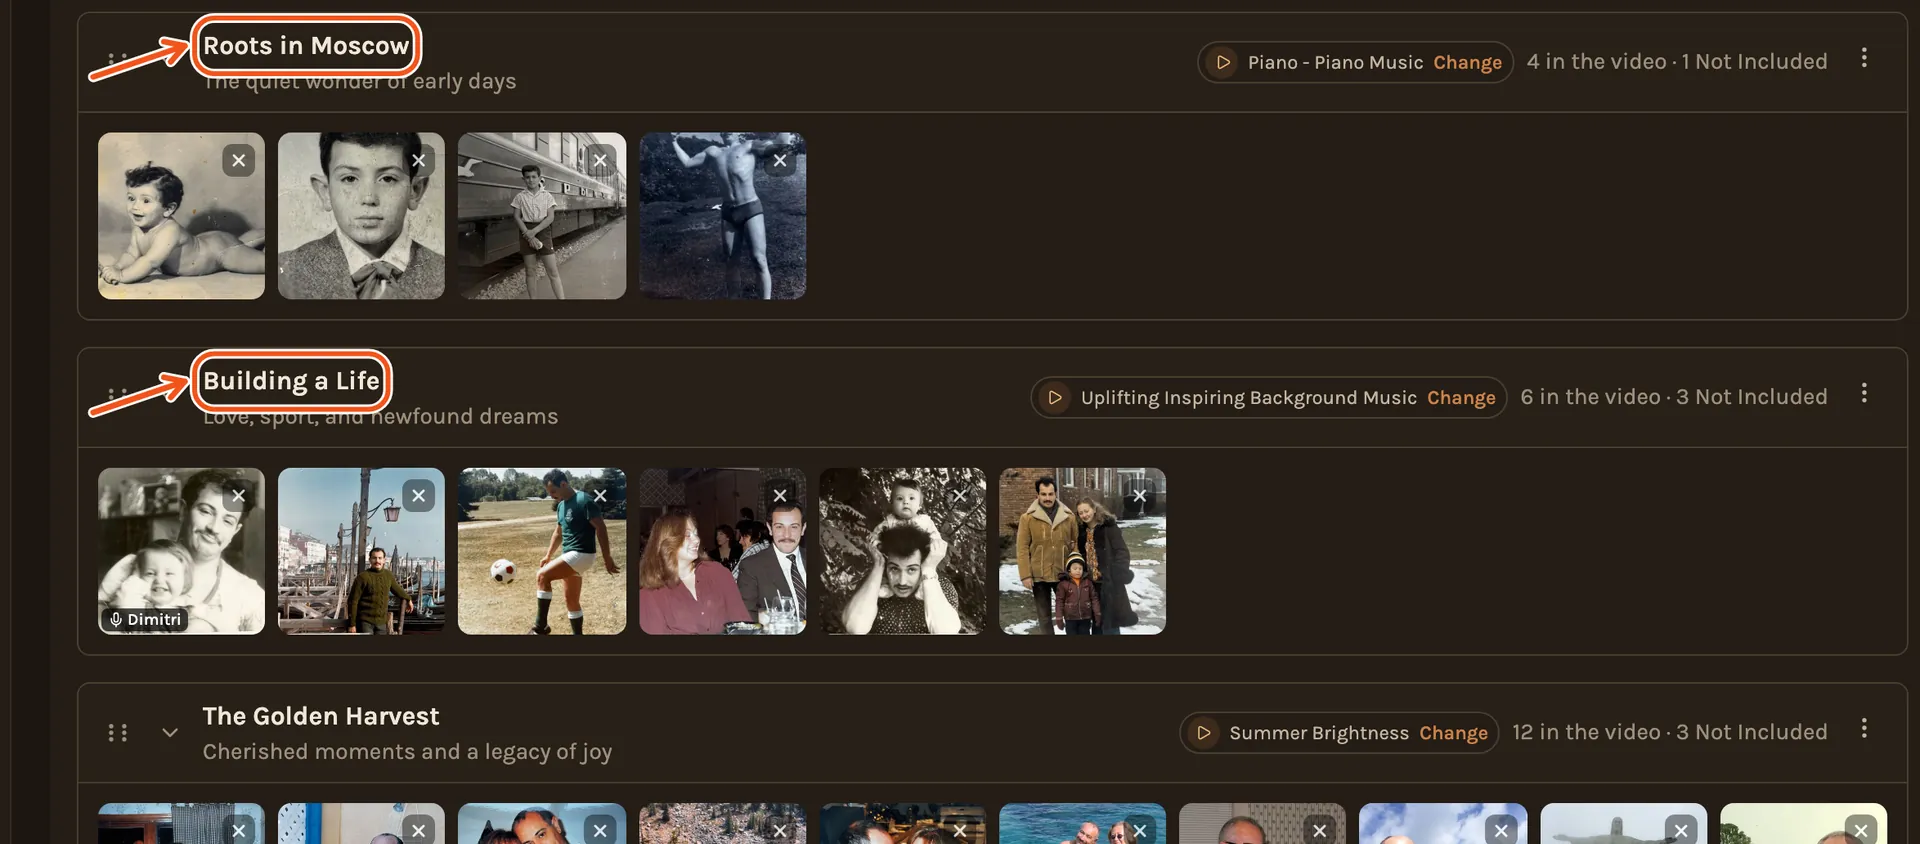Viewport: 1920px width, 844px height.
Task: Change the Uplifting Inspiring Background Music track
Action: click(1461, 397)
